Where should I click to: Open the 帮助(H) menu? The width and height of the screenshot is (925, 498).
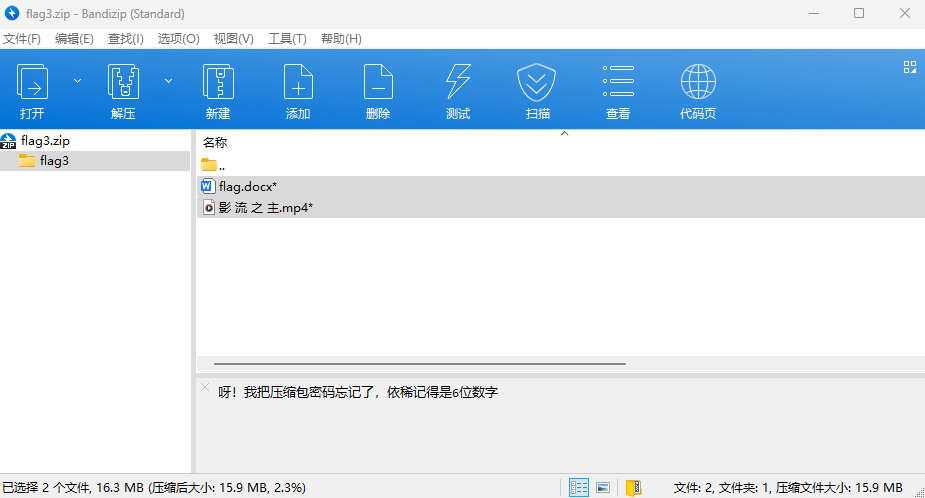point(342,39)
